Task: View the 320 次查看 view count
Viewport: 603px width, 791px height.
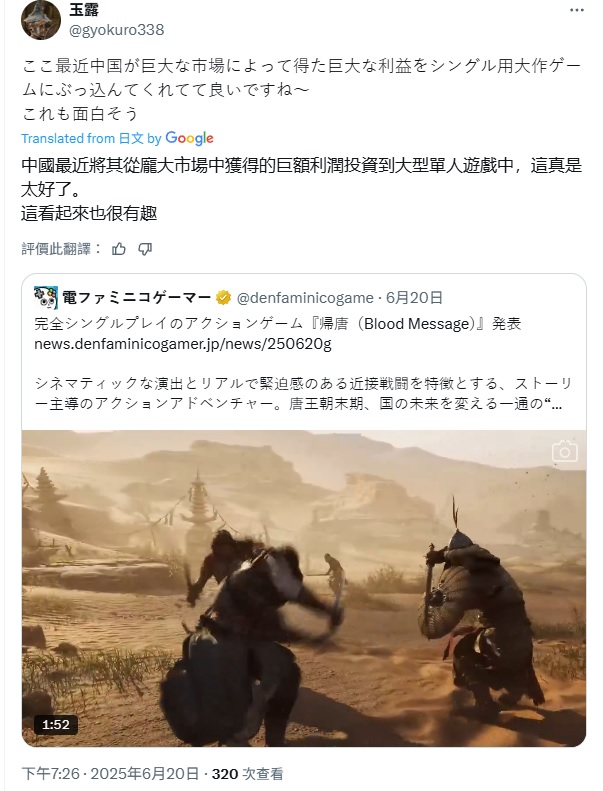Action: tap(247, 773)
